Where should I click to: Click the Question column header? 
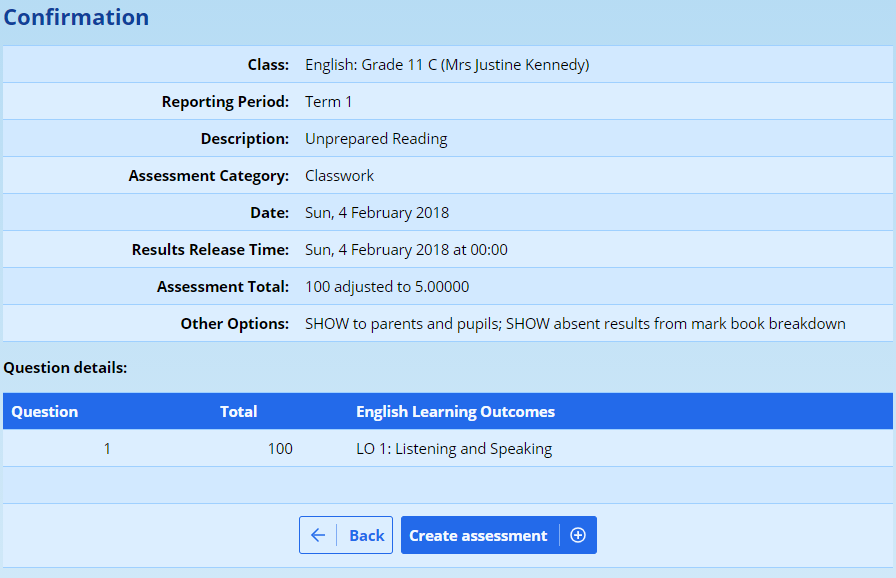(x=45, y=411)
